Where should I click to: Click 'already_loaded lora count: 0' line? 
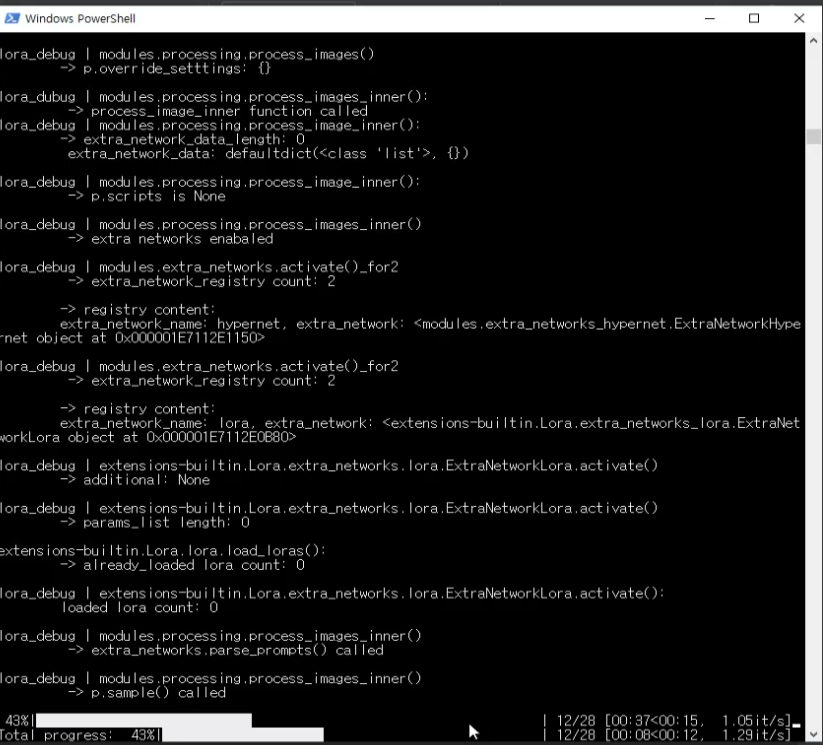click(x=182, y=565)
